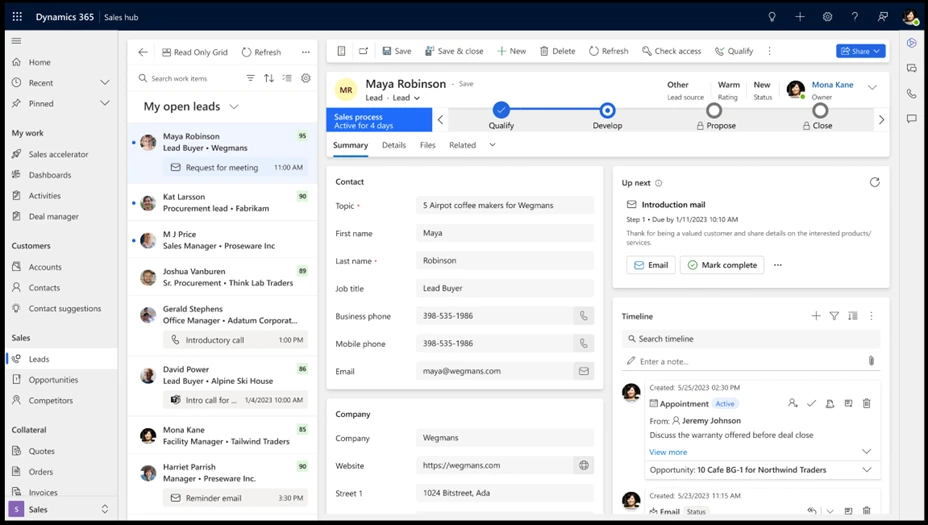Open website with globe icon
Screen dimensions: 928x525
(584, 465)
